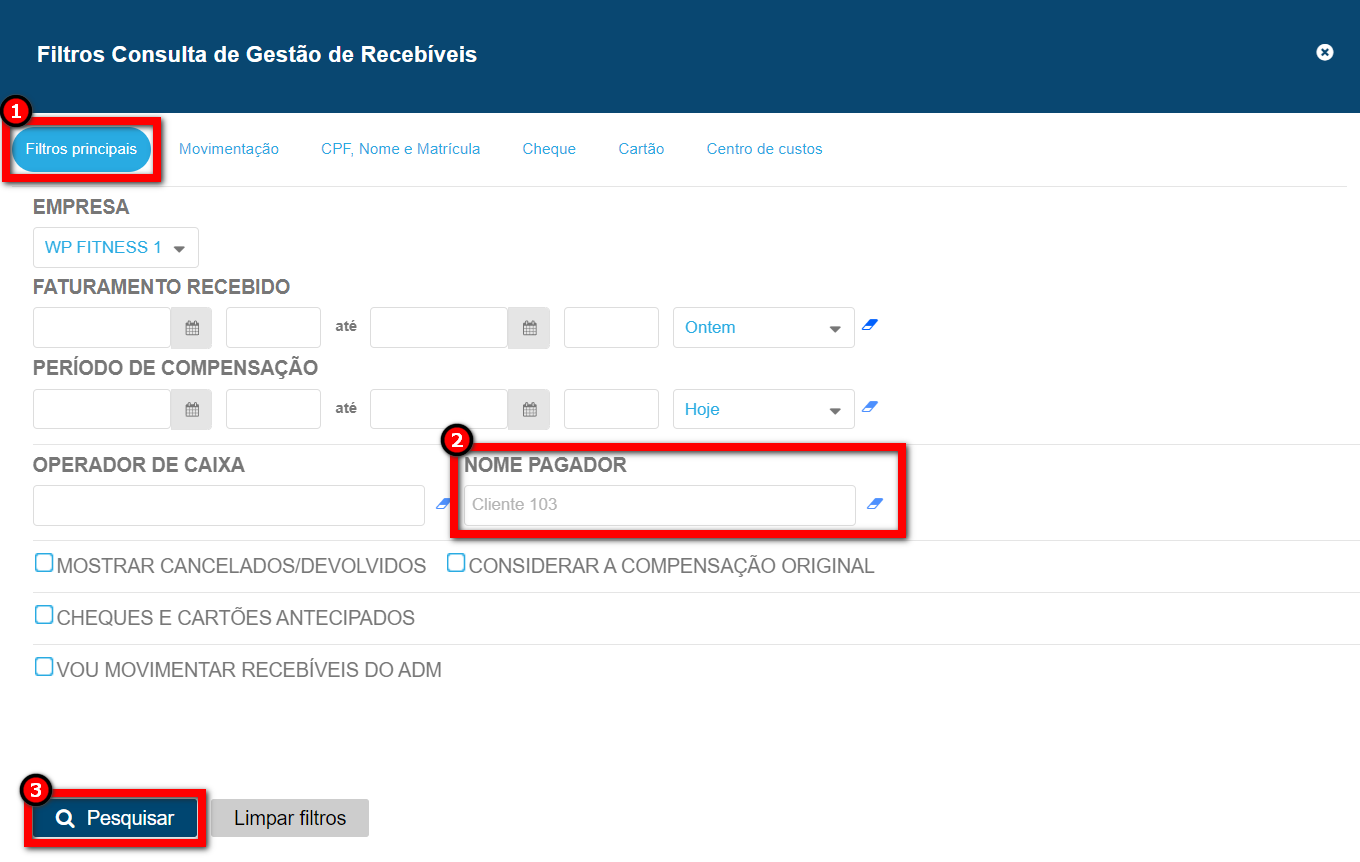Screen dimensions: 1360x862
Task: Expand the Hoje period dropdown
Action: click(x=763, y=410)
